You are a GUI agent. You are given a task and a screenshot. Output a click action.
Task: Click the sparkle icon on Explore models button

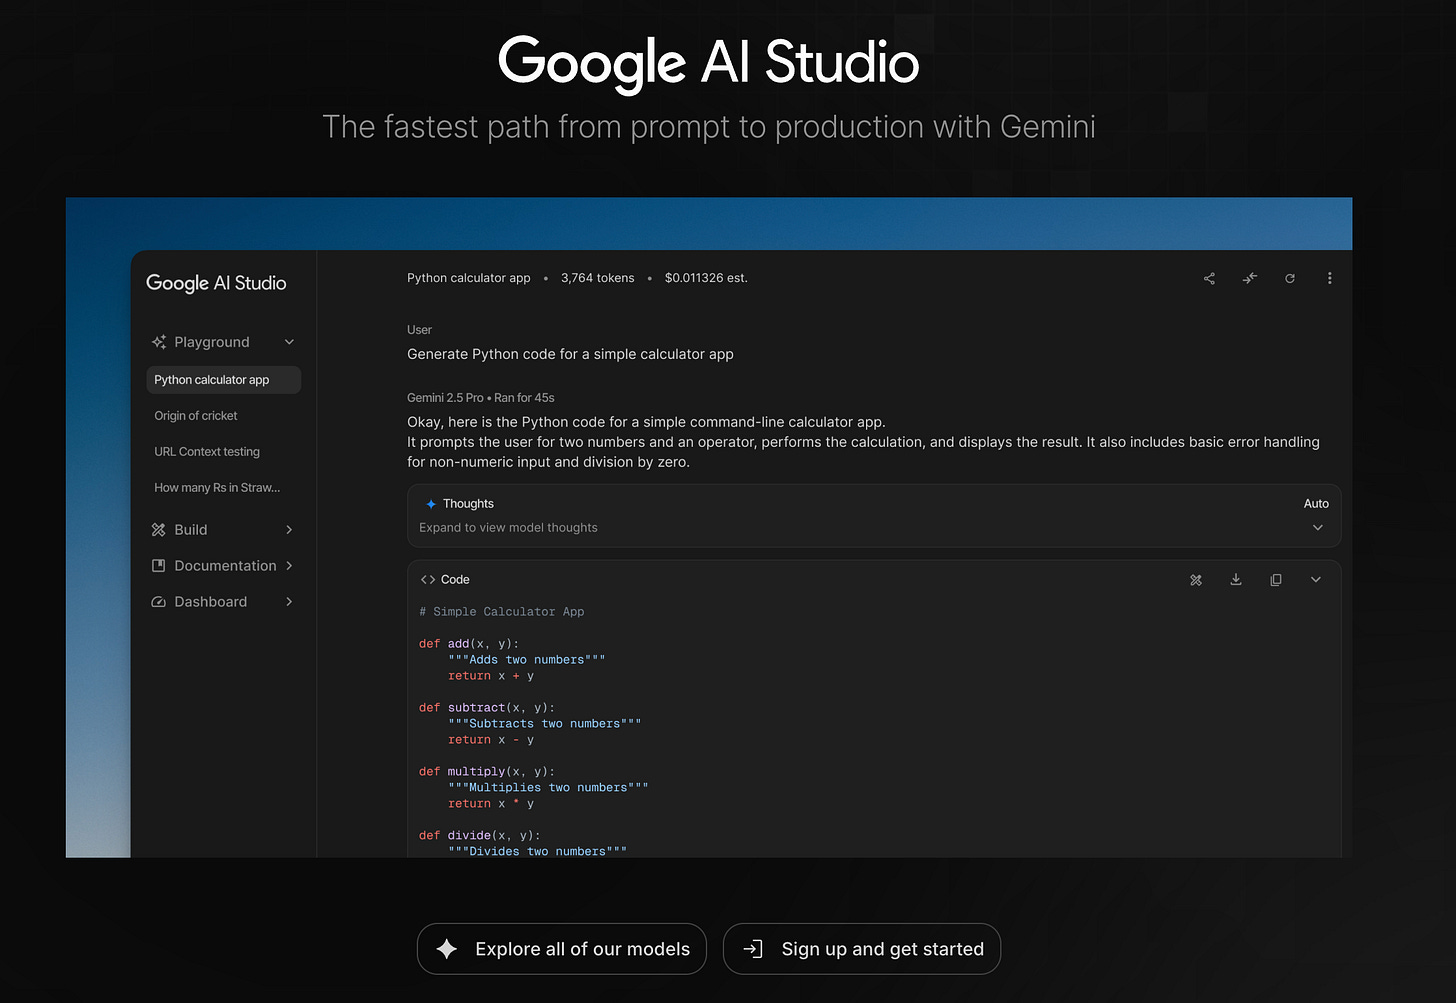point(447,949)
